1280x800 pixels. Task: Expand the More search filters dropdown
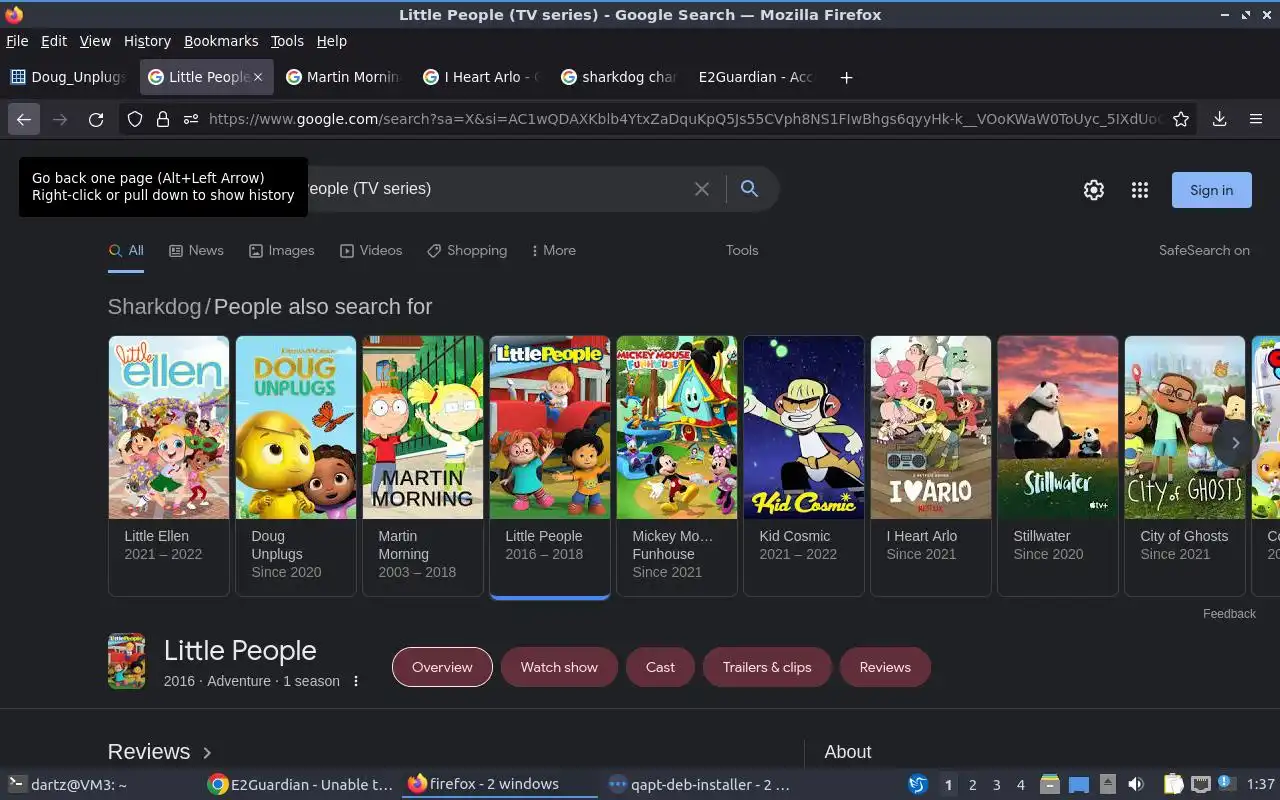pyautogui.click(x=554, y=251)
